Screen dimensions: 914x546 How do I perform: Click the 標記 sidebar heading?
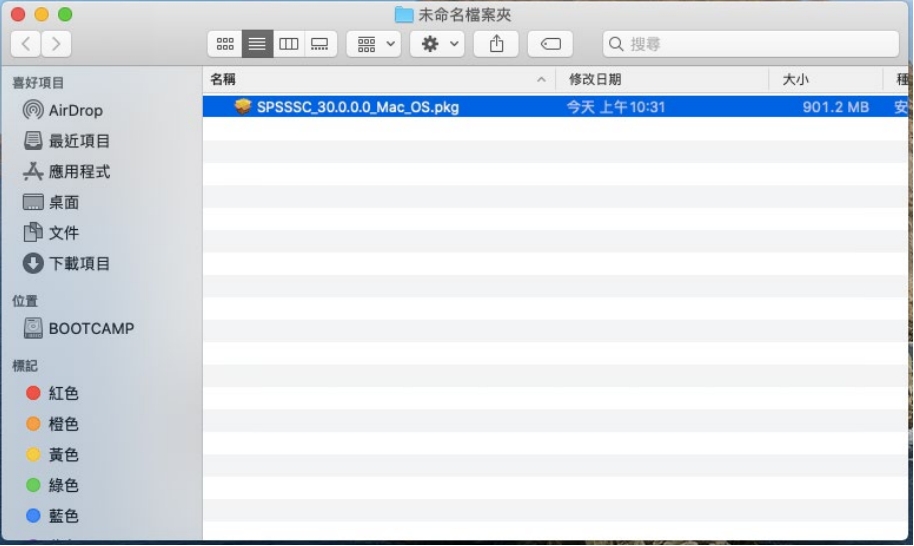[25, 365]
